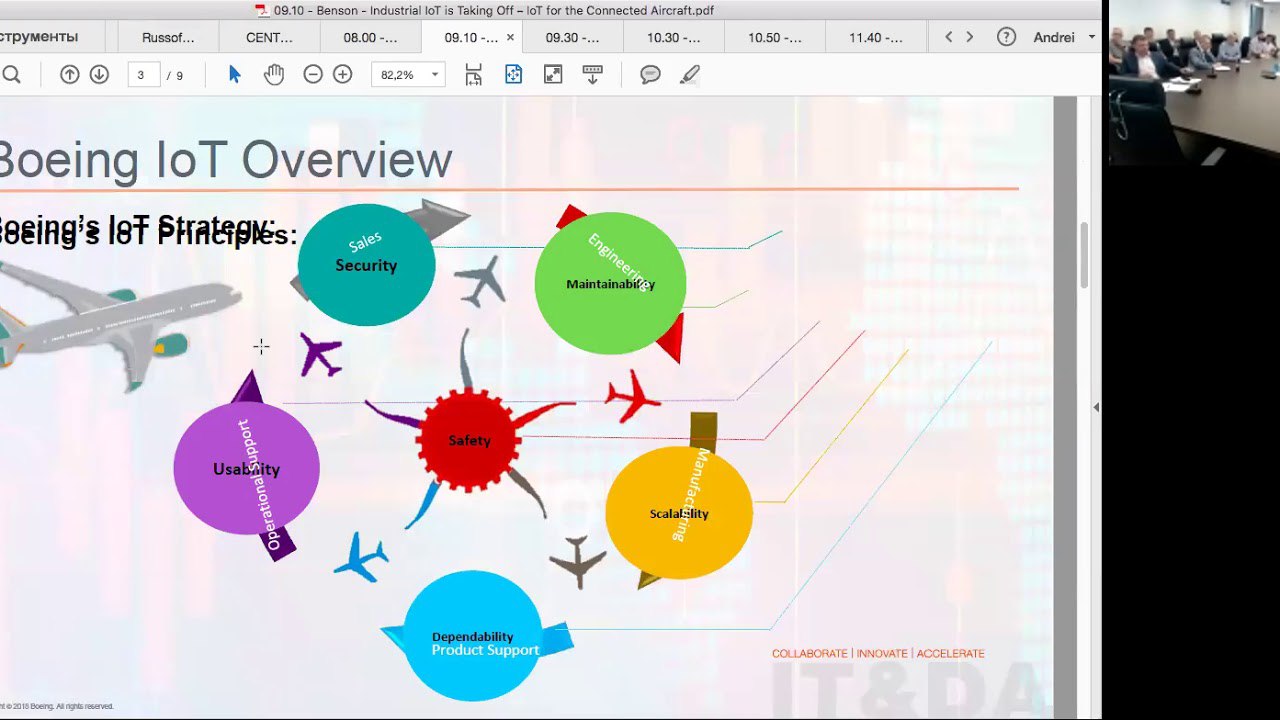Switch to the Инструменты tab
Viewport: 1280px width, 720px height.
40,37
